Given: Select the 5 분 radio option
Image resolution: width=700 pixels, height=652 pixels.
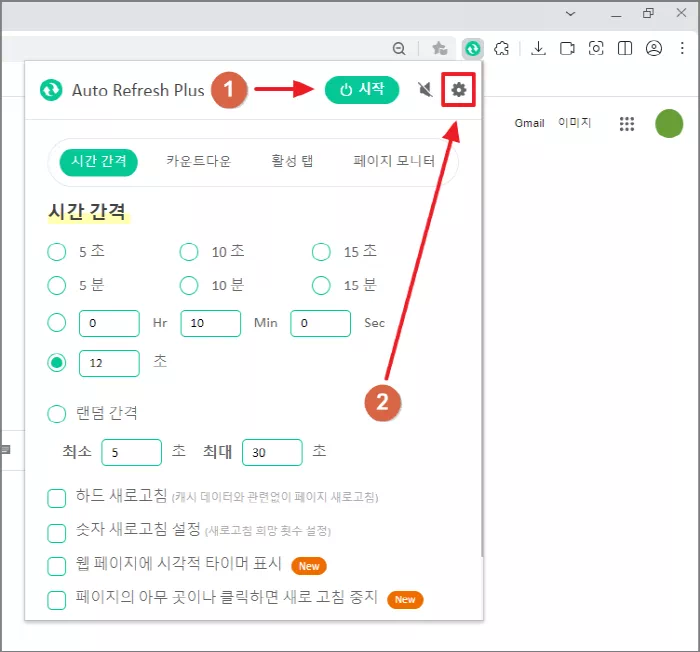Looking at the screenshot, I should [57, 285].
